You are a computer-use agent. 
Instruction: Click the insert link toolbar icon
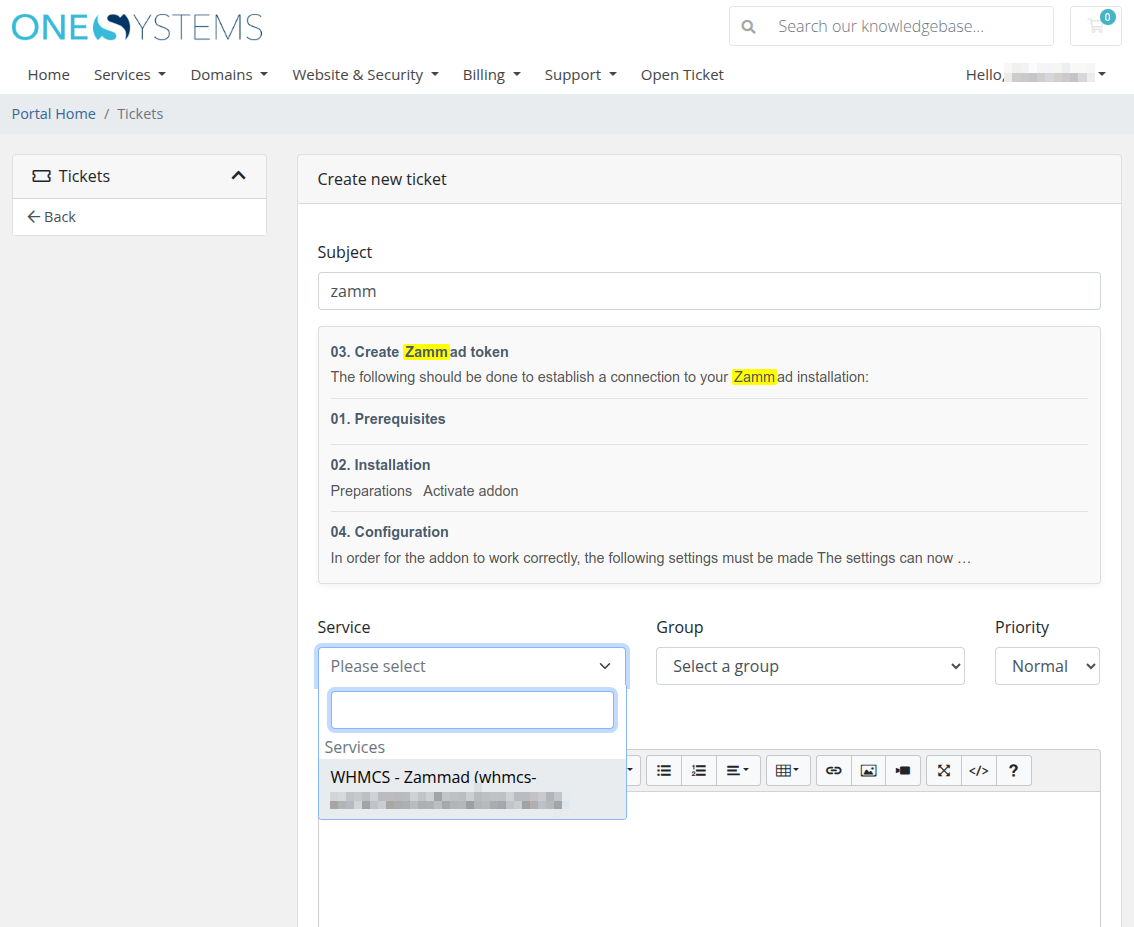pos(833,771)
